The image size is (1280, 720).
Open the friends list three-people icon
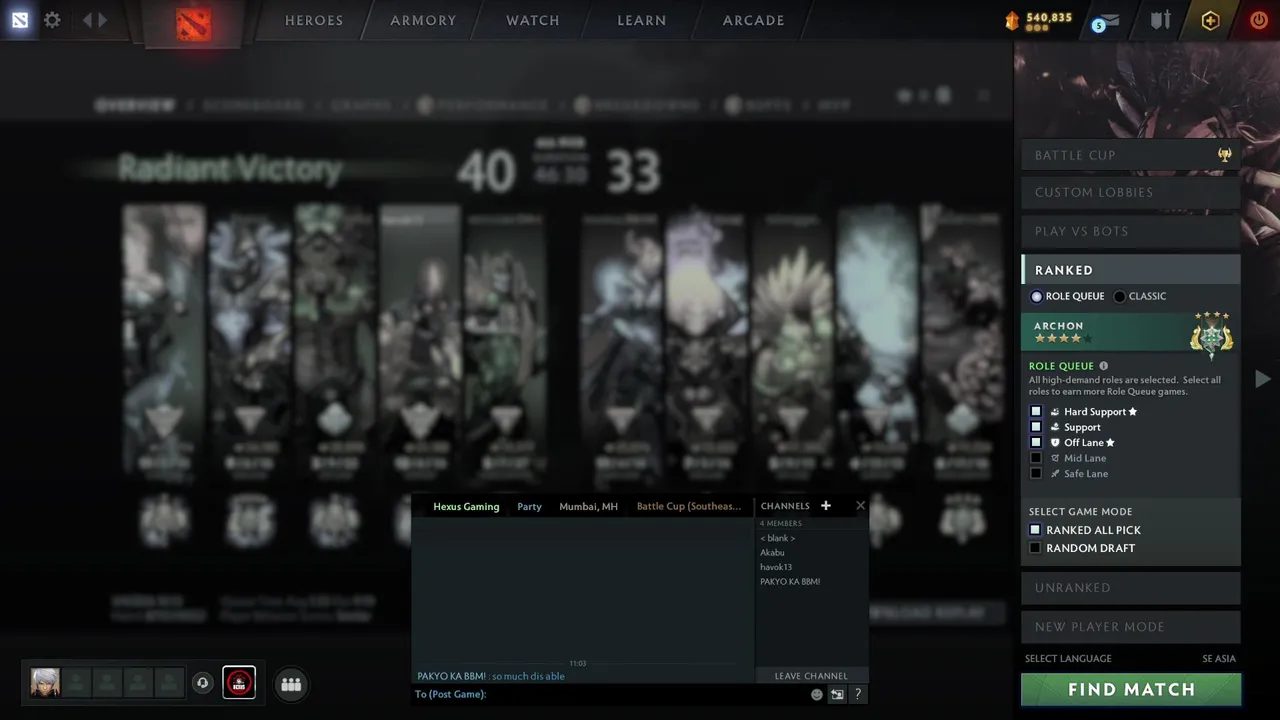click(x=291, y=684)
